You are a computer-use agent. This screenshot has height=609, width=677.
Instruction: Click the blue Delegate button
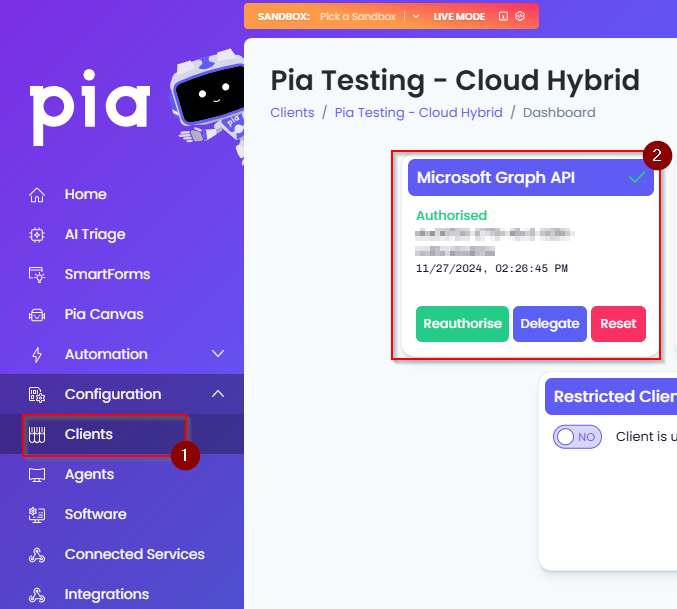pos(550,324)
